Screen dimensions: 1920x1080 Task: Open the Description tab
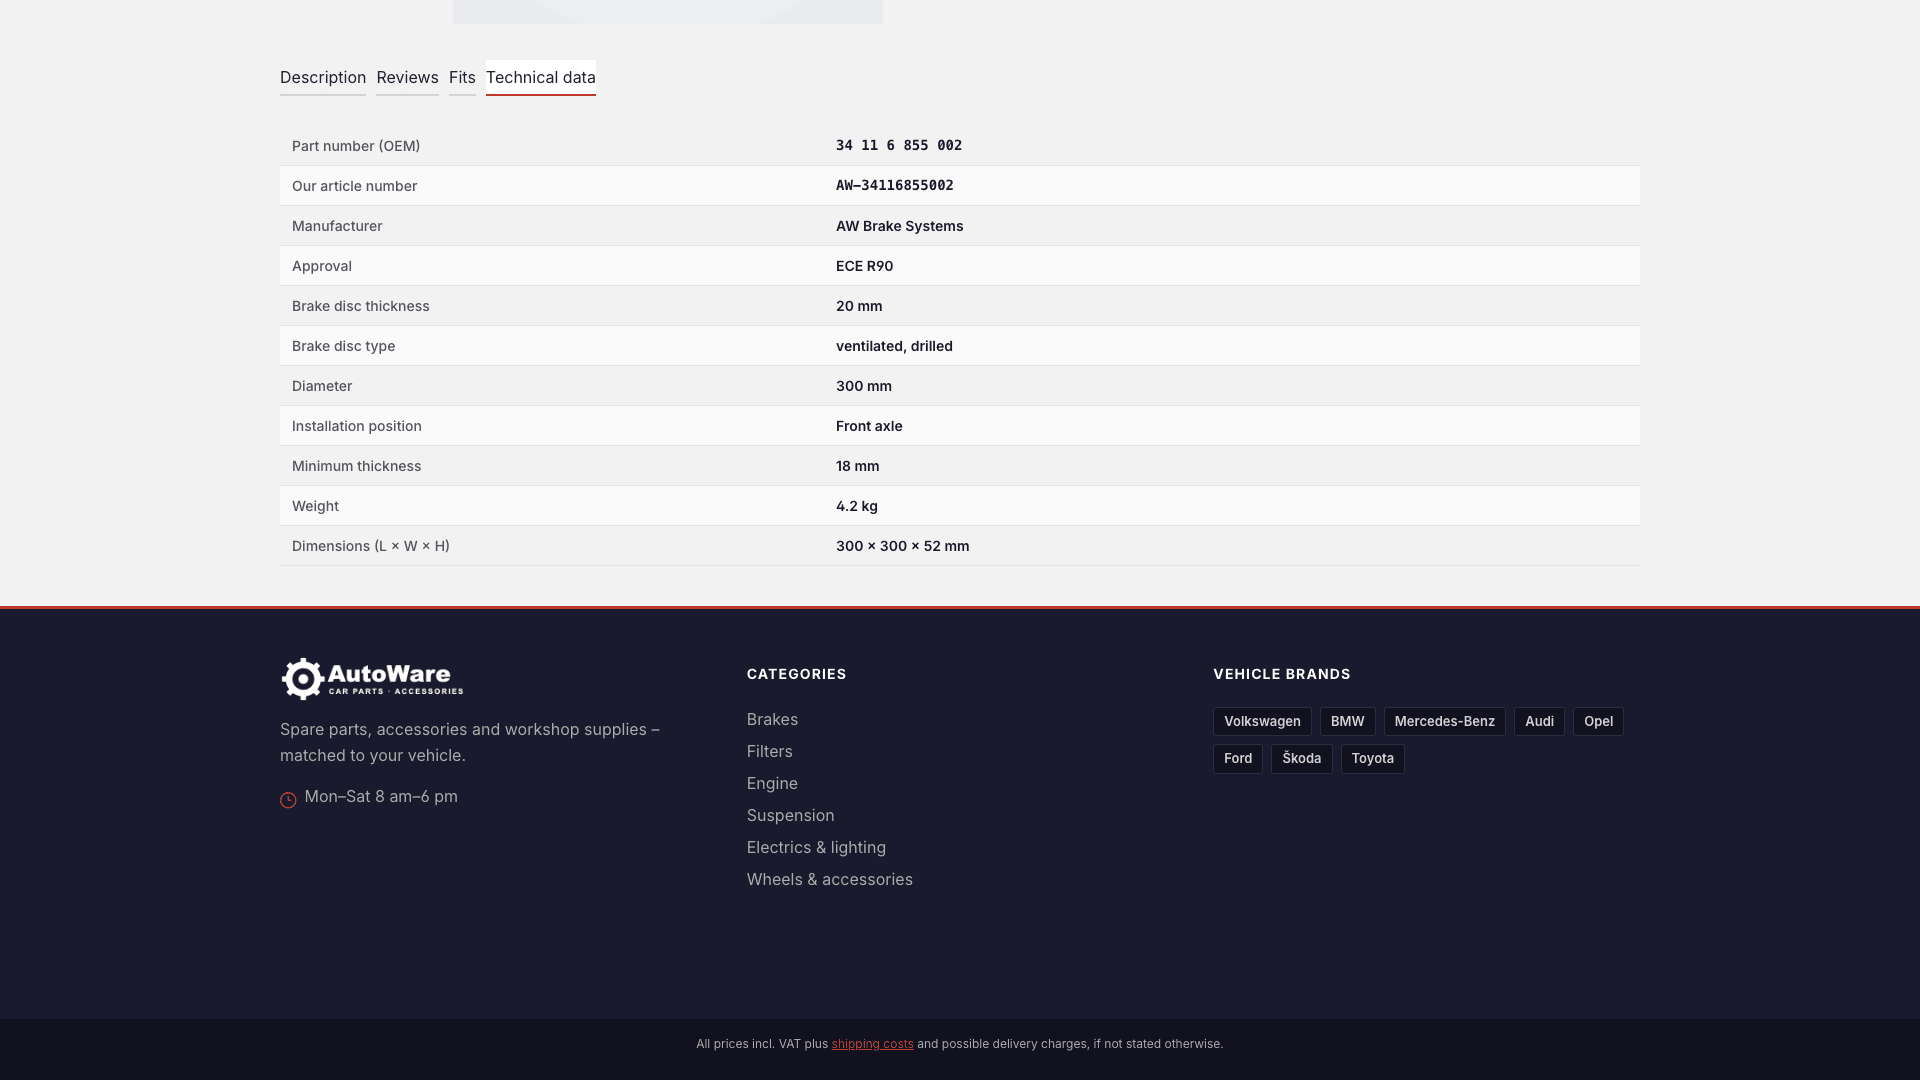coord(323,78)
